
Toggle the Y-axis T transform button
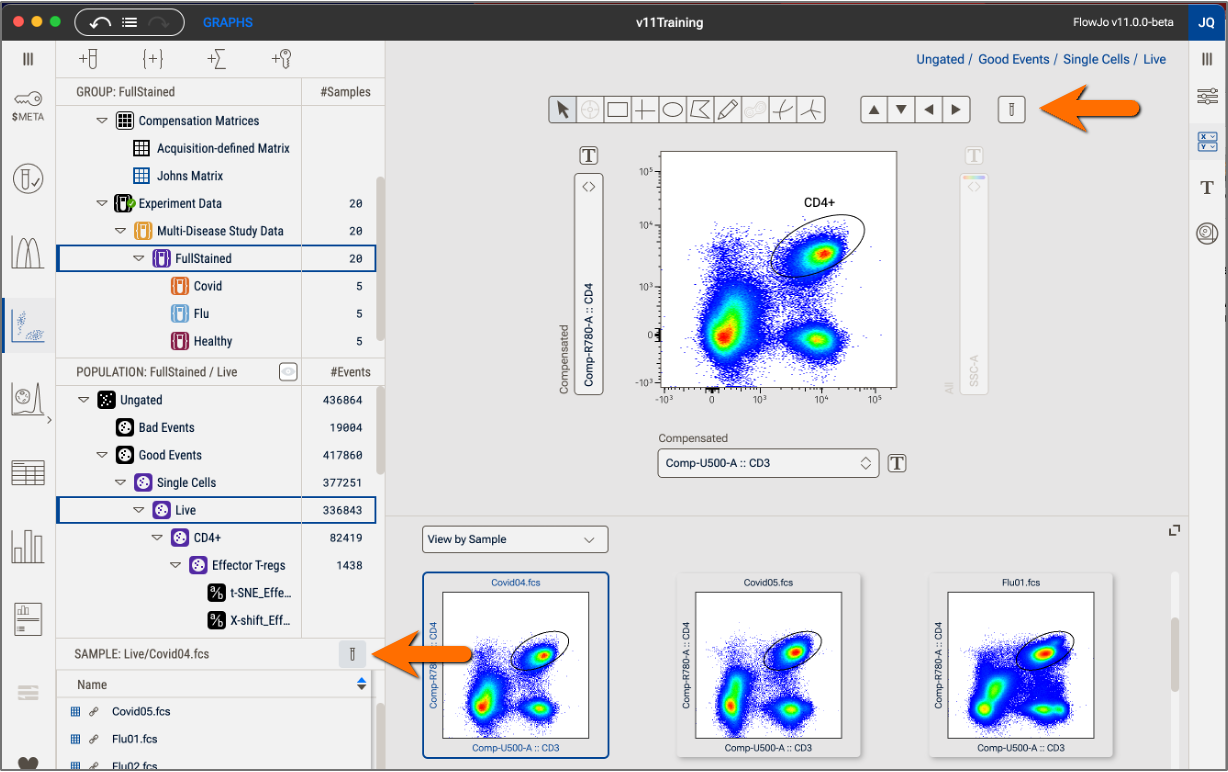(588, 155)
